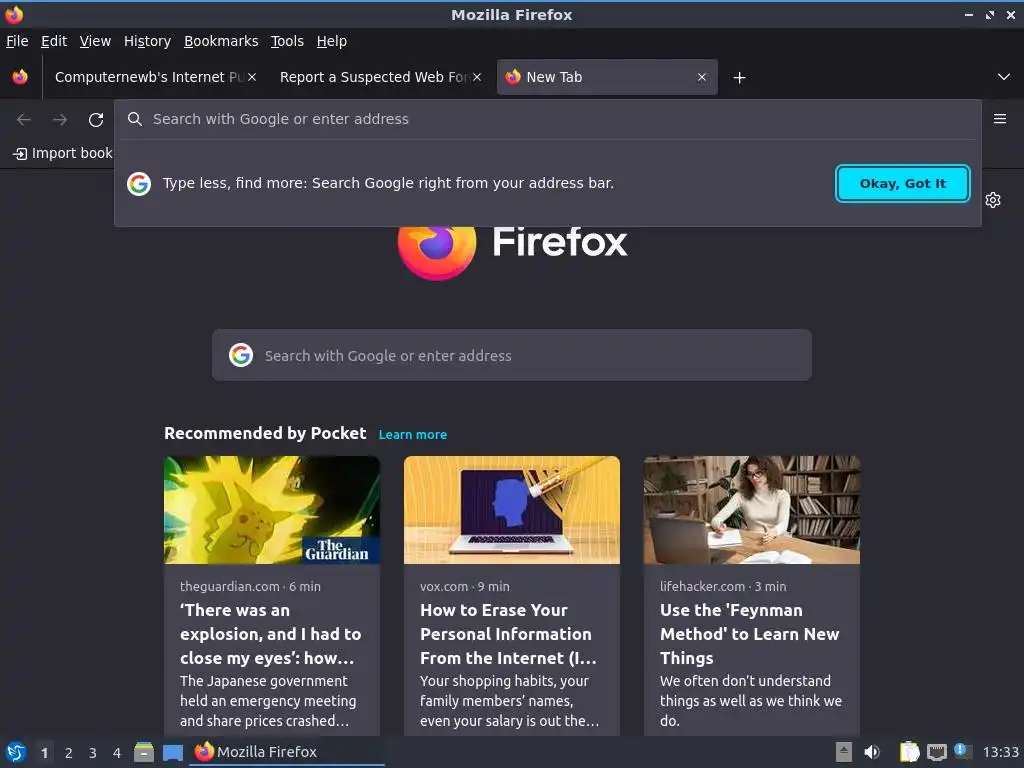1024x768 pixels.
Task: Open the File menu
Action: pyautogui.click(x=17, y=41)
